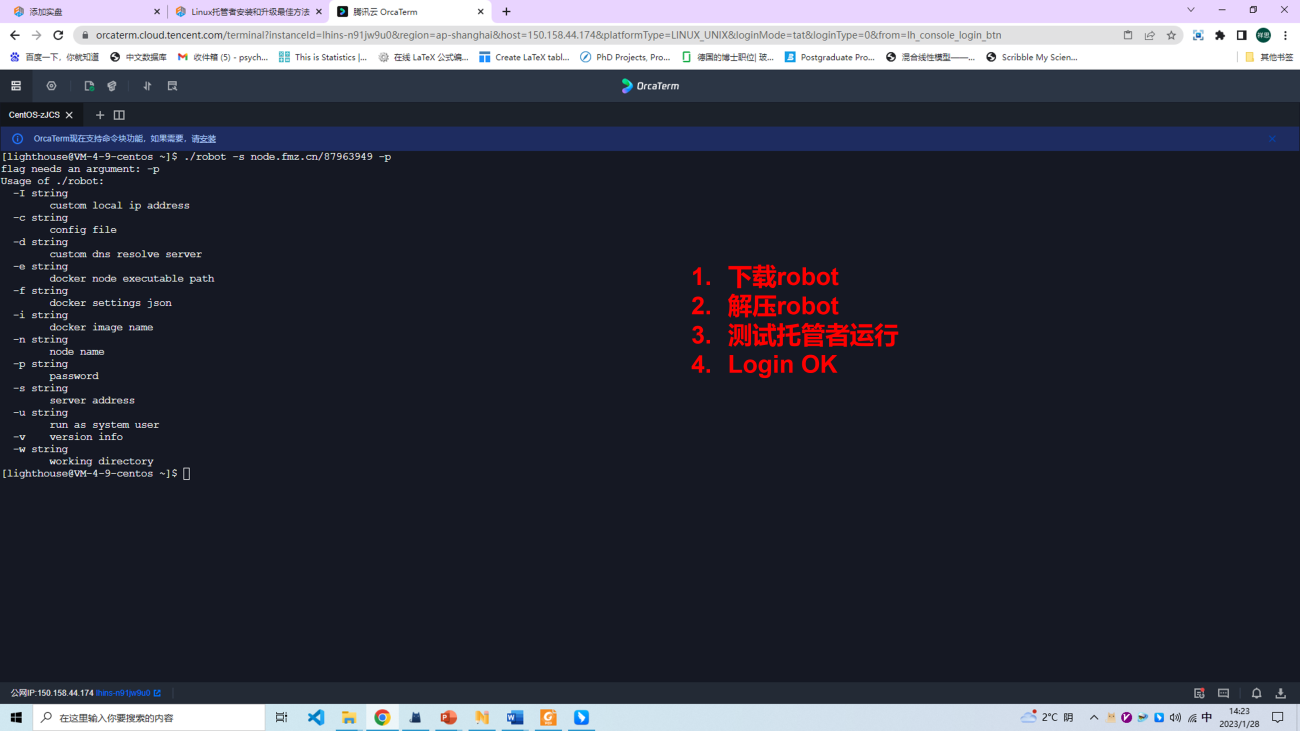The height and width of the screenshot is (731, 1300).
Task: Open PhD Projects bookmark
Action: pos(625,57)
